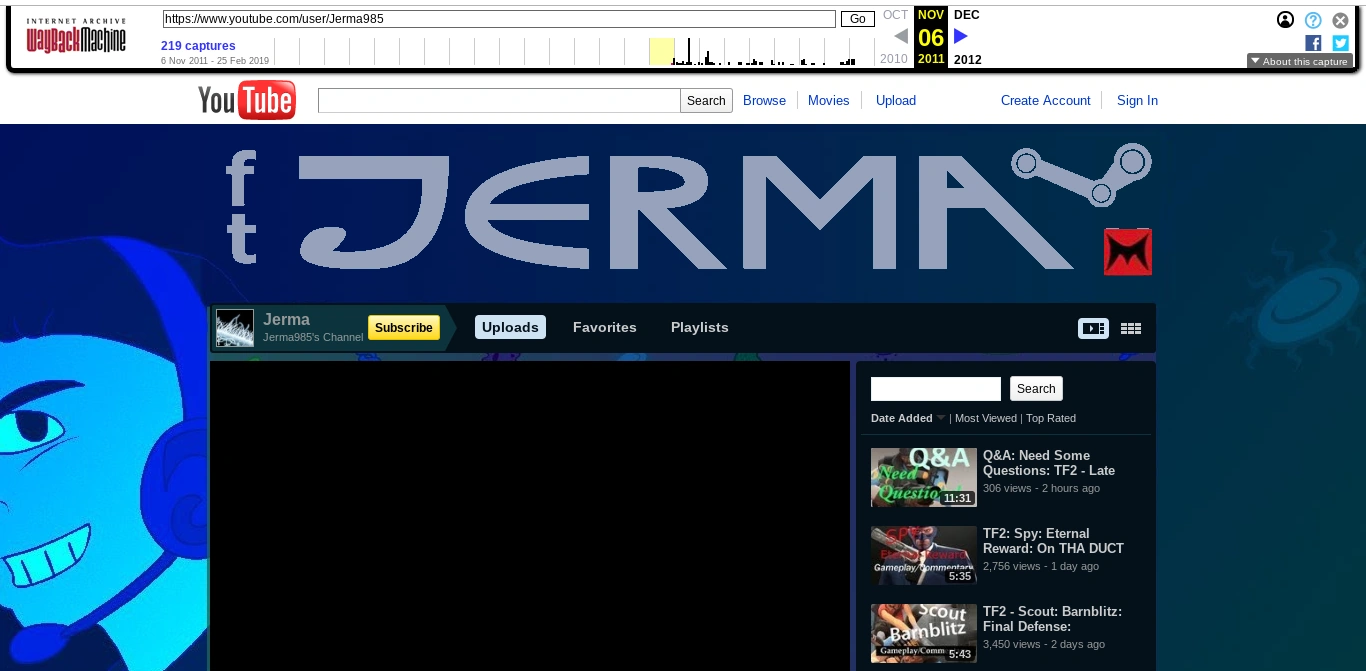Click title 'TF2: Spy: Eternal Reward: On THA DUCT'
The image size is (1366, 672).
point(1053,541)
